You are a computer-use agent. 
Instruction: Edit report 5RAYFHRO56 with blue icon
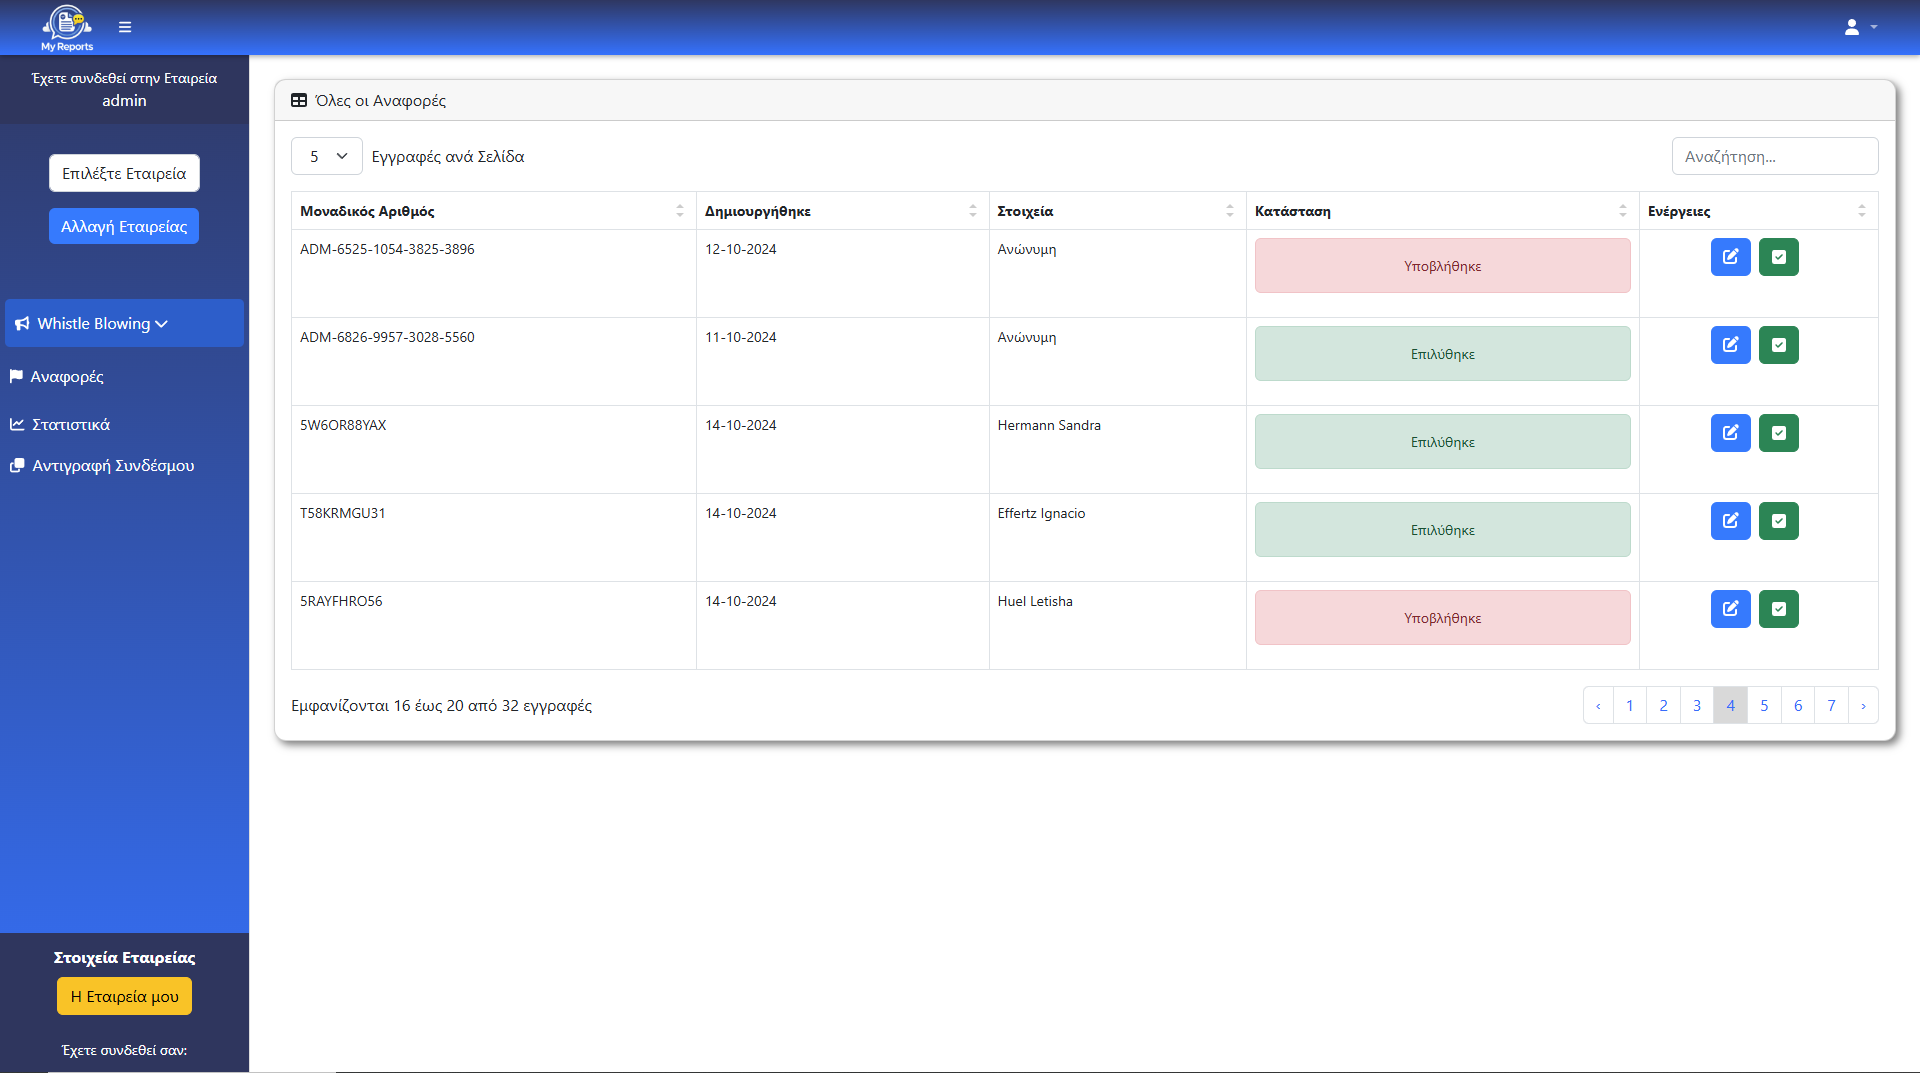click(x=1730, y=609)
